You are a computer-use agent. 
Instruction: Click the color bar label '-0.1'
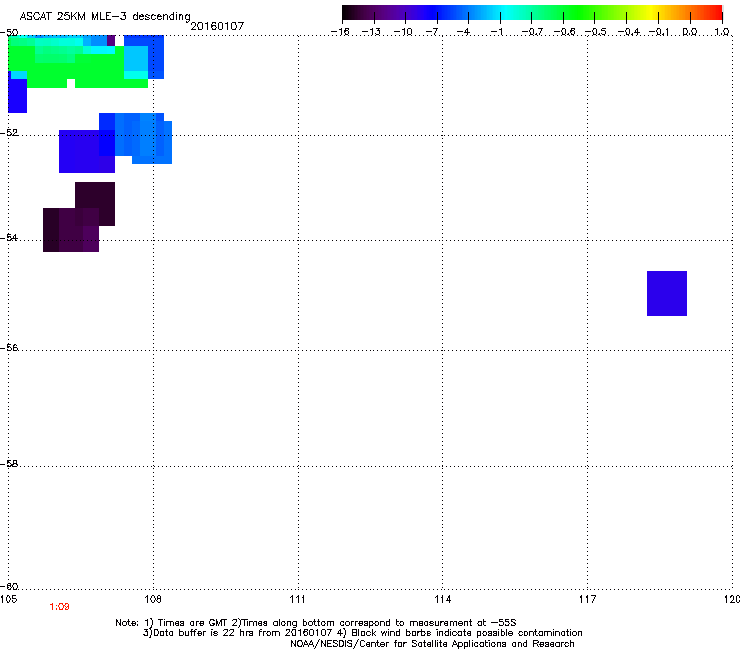tap(659, 32)
